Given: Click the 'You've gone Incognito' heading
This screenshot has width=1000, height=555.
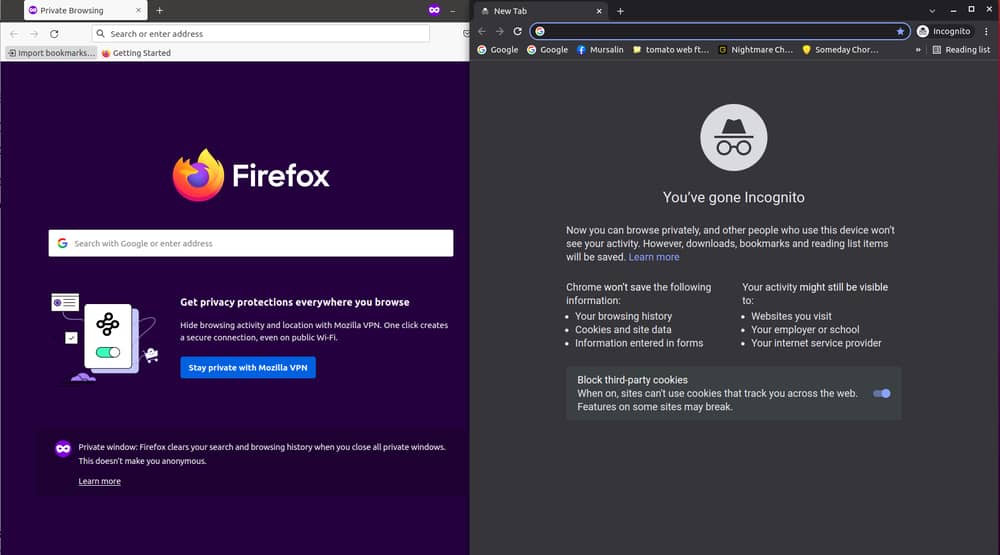Looking at the screenshot, I should tap(733, 198).
